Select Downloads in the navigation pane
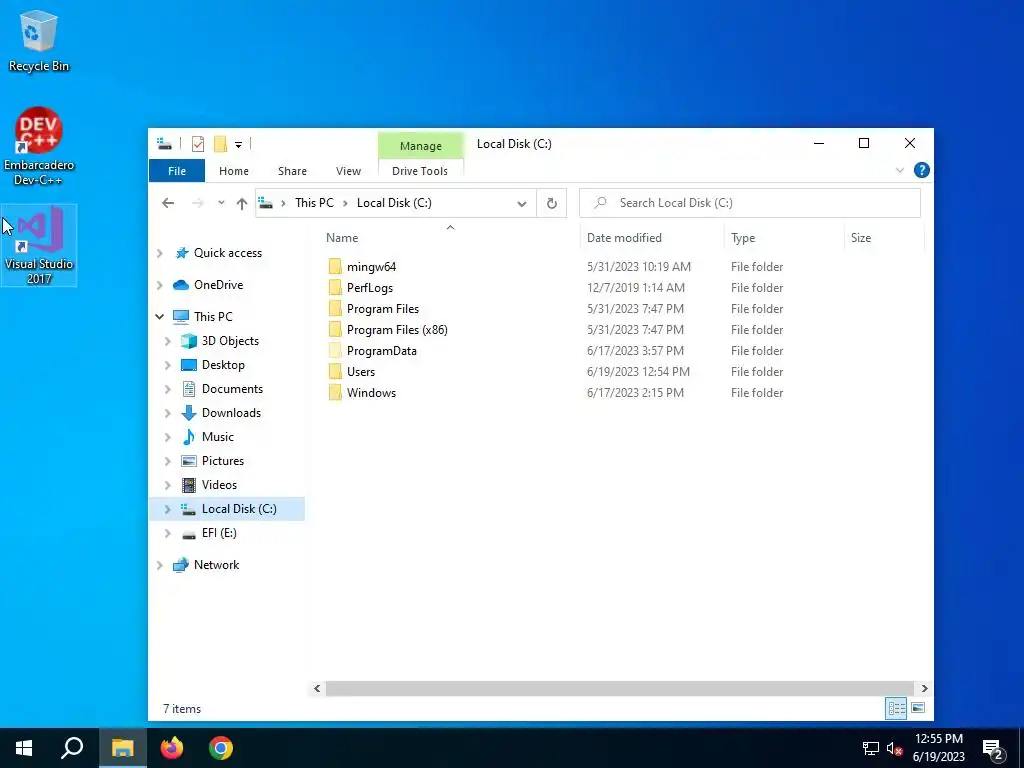 coord(231,413)
